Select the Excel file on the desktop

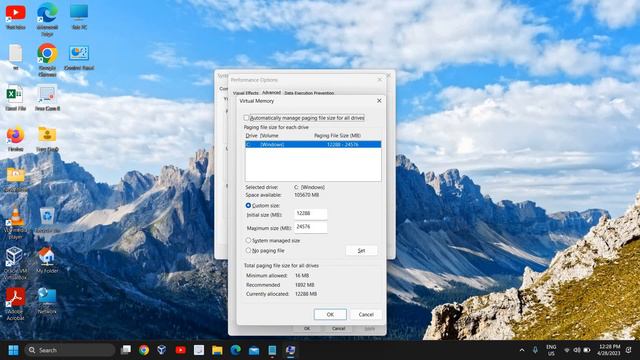coord(16,98)
